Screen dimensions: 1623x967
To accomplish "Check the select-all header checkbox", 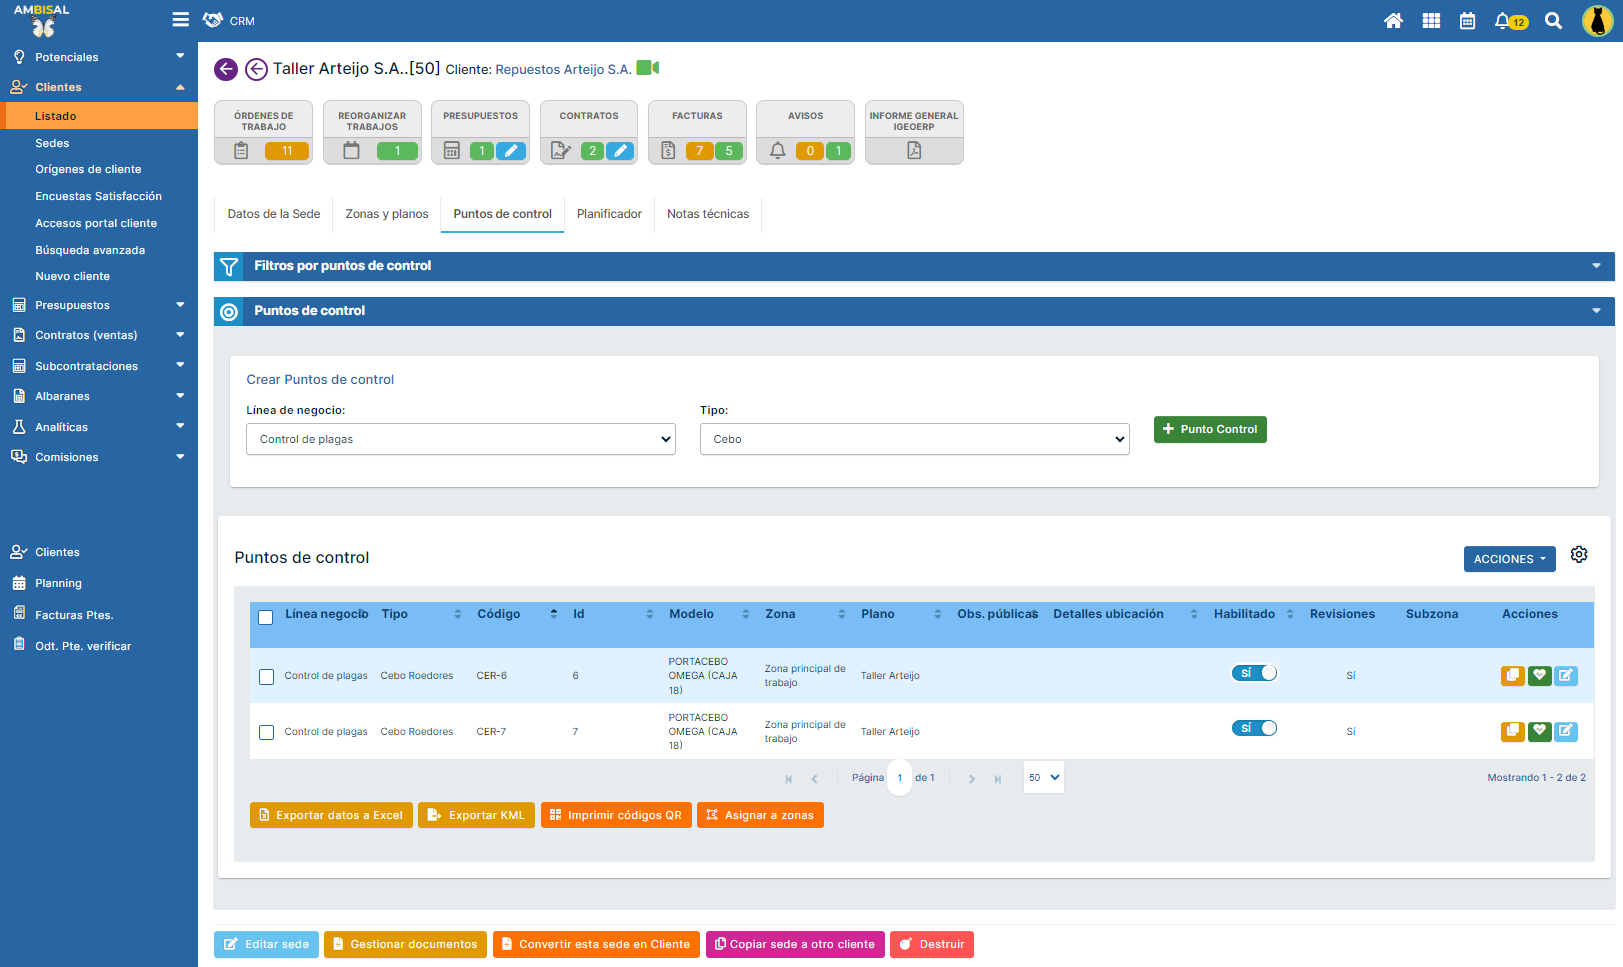I will tap(266, 617).
